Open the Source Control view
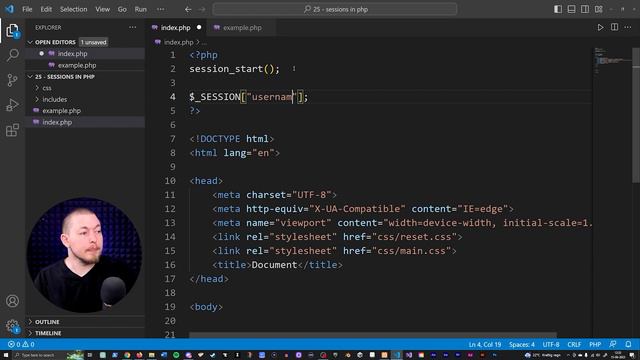Screen dimensions: 640x360 pyautogui.click(x=12, y=80)
